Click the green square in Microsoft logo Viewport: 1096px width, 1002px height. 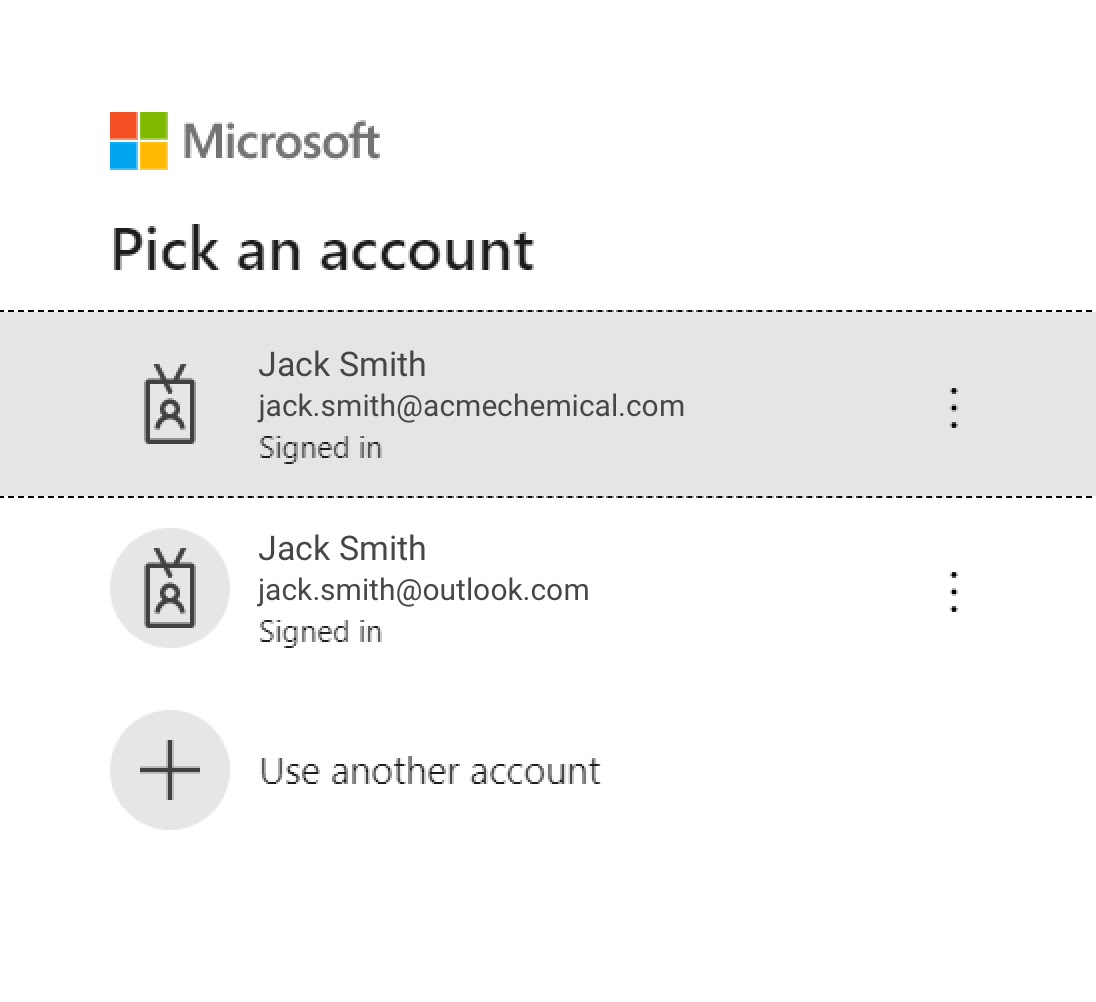click(x=154, y=126)
